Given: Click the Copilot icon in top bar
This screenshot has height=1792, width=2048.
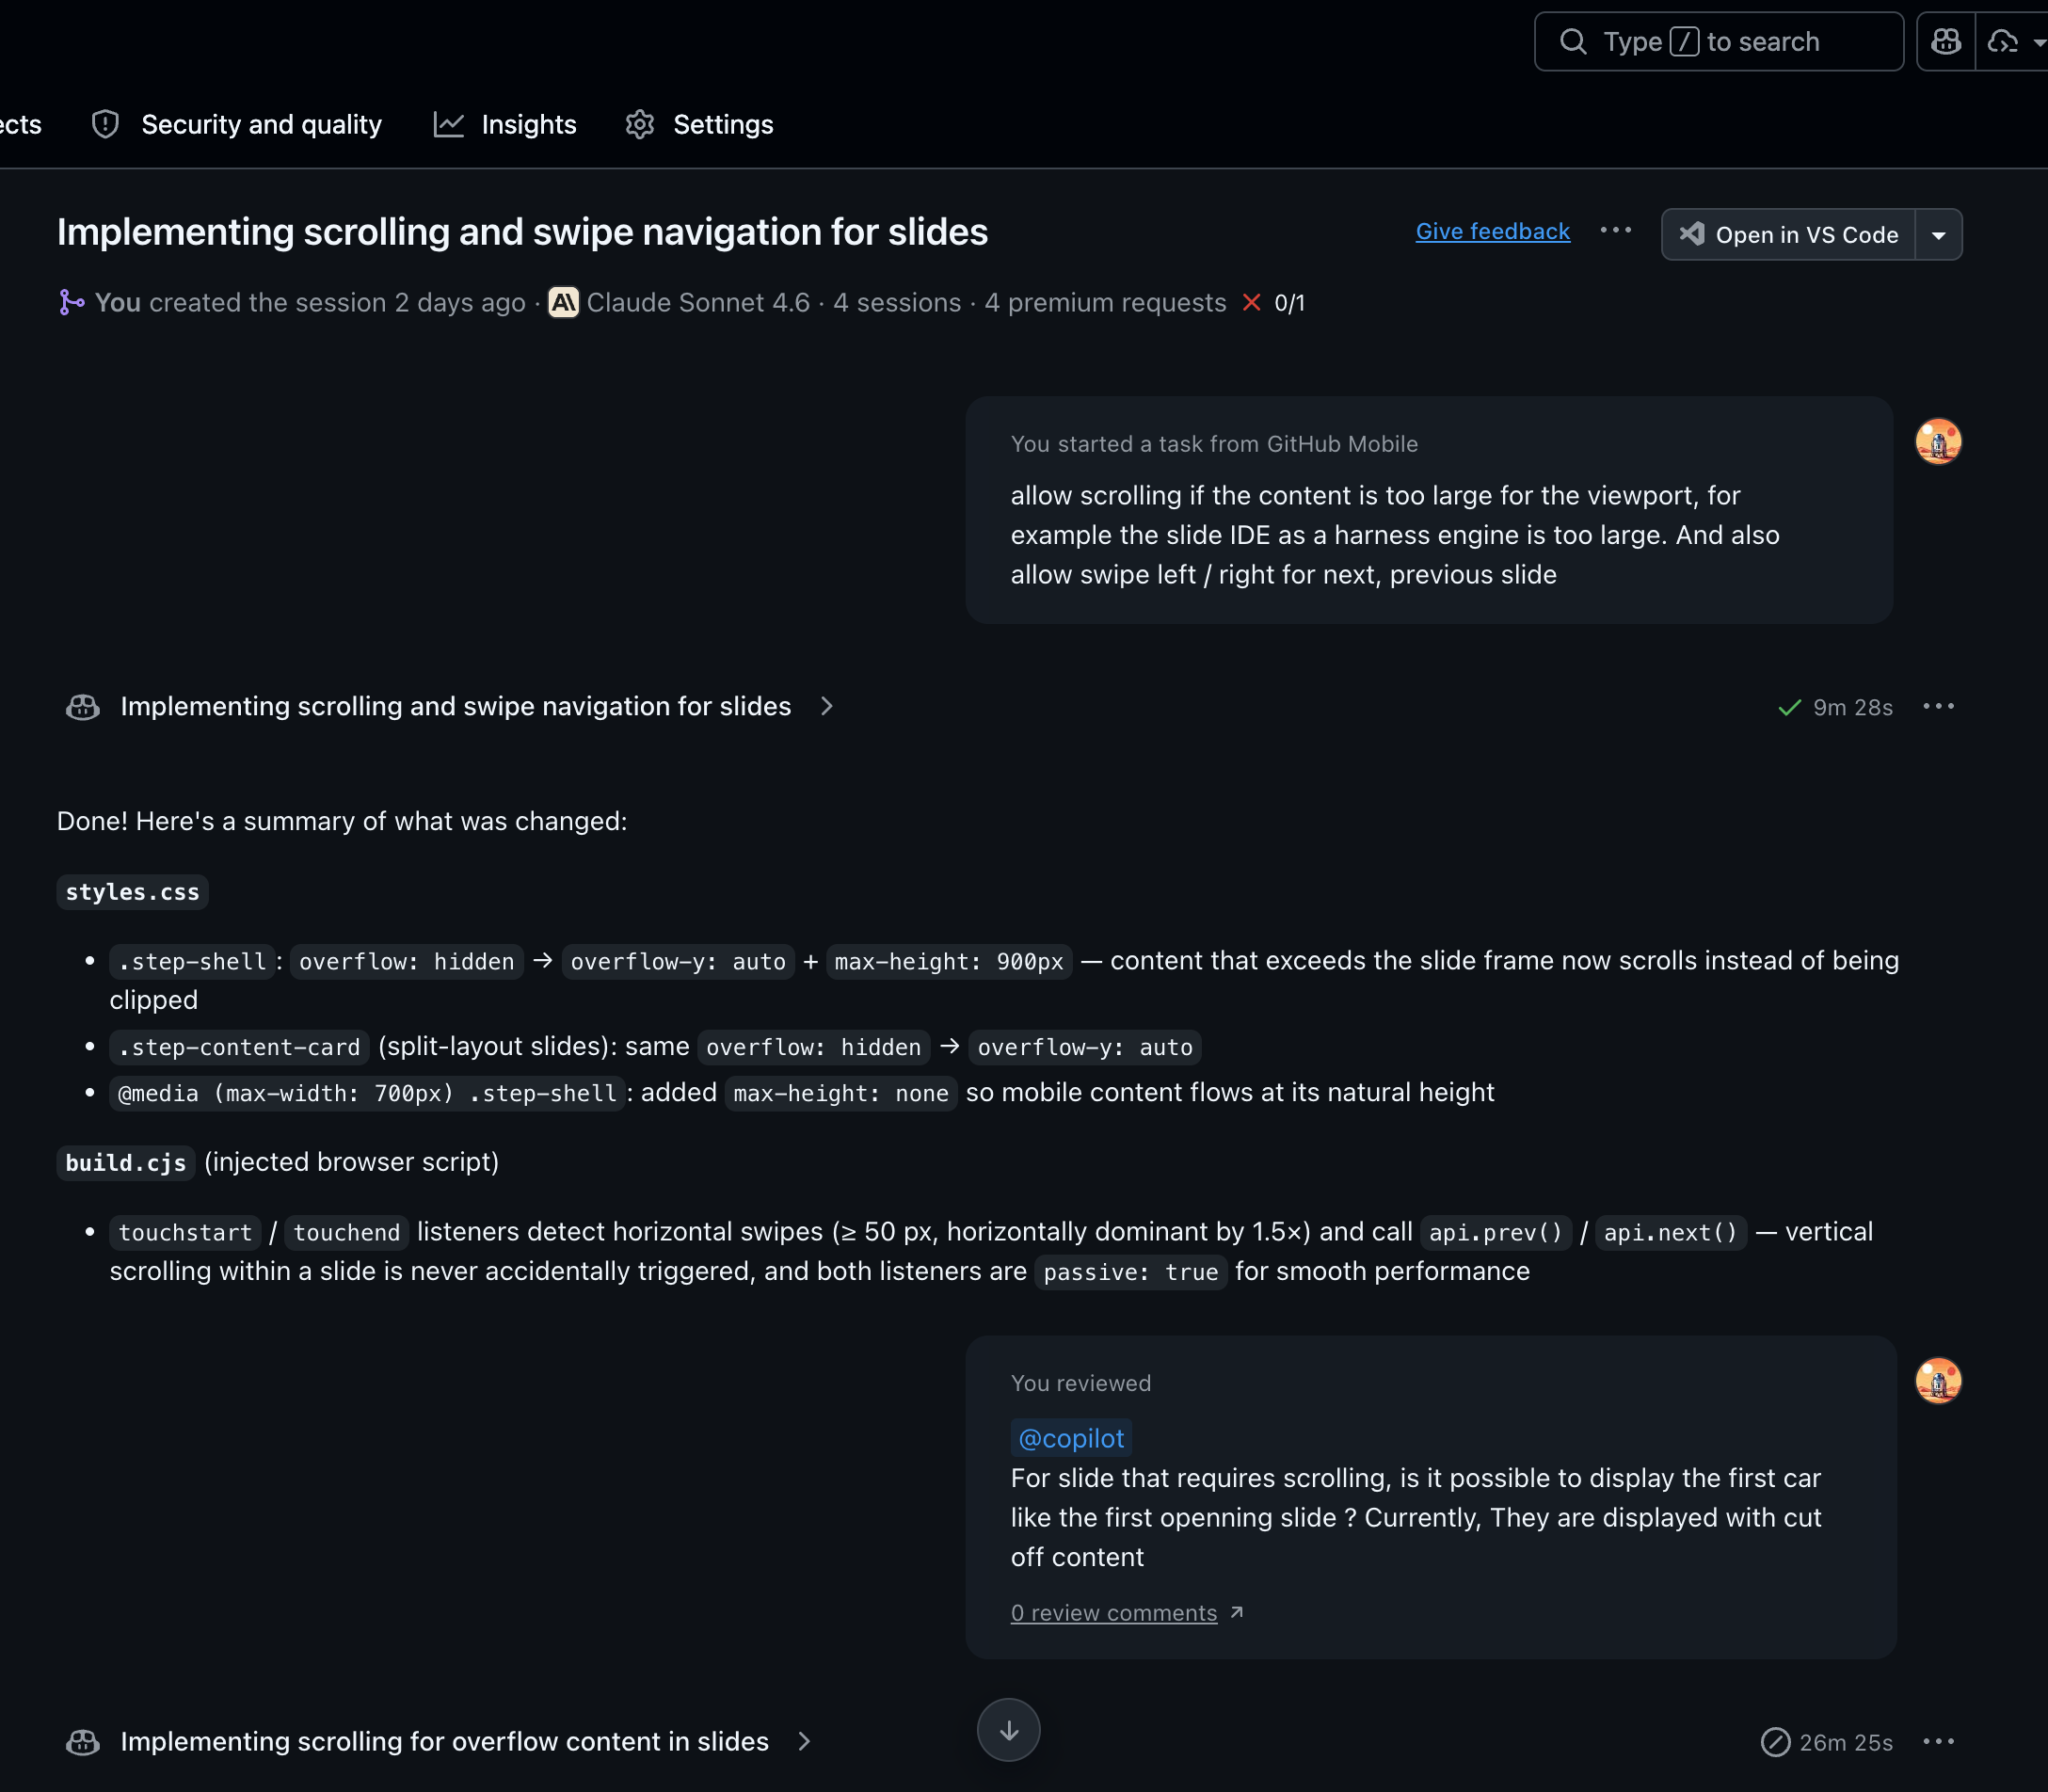Looking at the screenshot, I should coord(1945,42).
